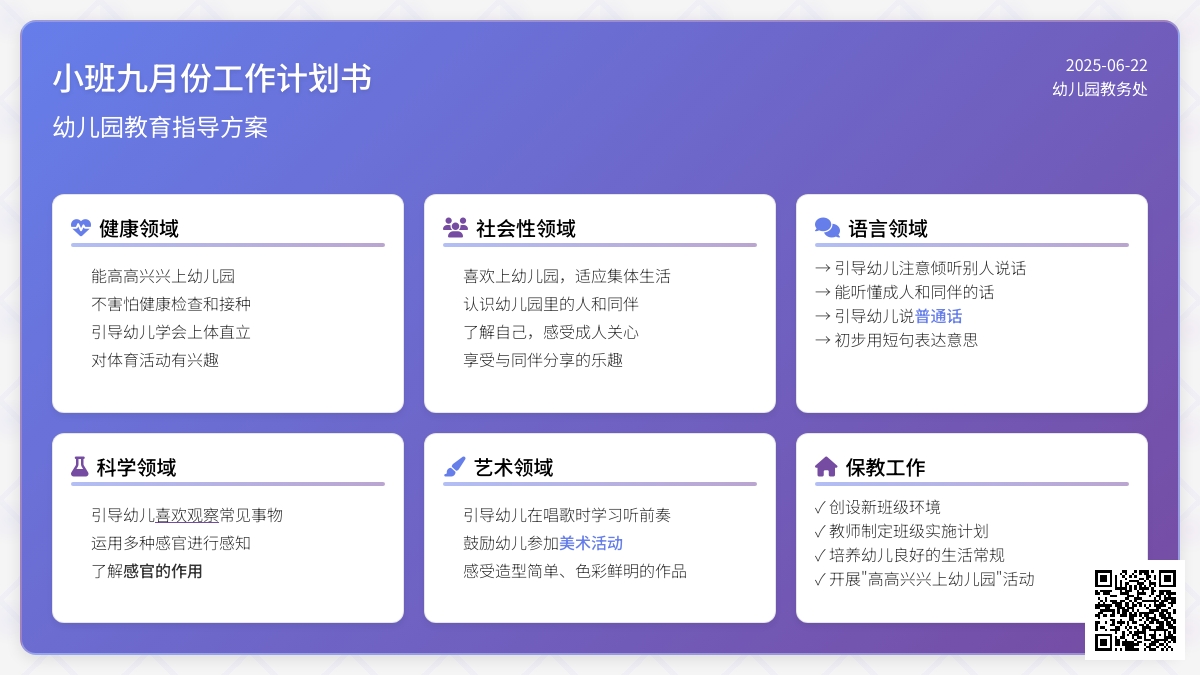Select the line 不害怕健康检查和接种
The width and height of the screenshot is (1200, 675).
[x=171, y=304]
